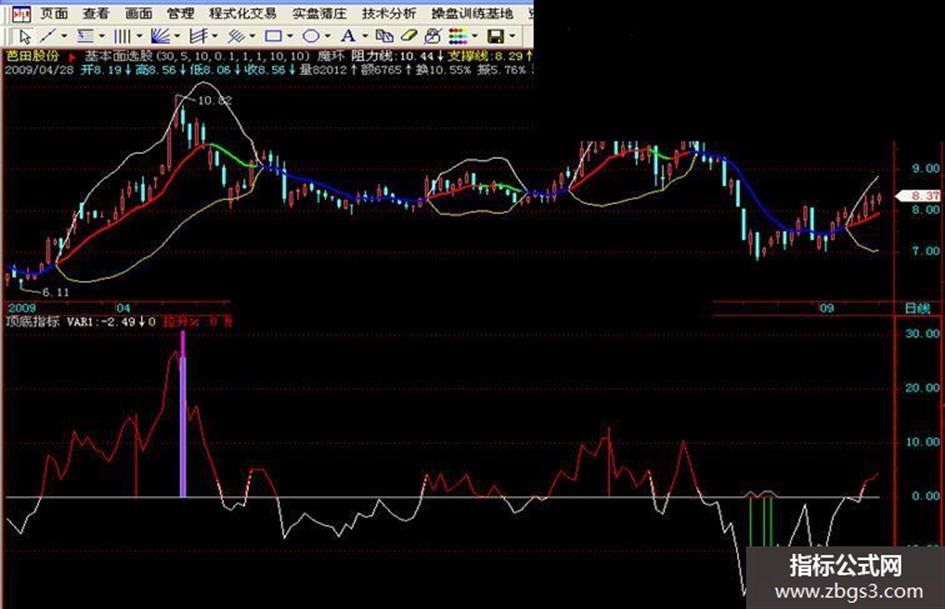945x609 pixels.
Task: Select the arrow pointer tool
Action: tap(25, 37)
